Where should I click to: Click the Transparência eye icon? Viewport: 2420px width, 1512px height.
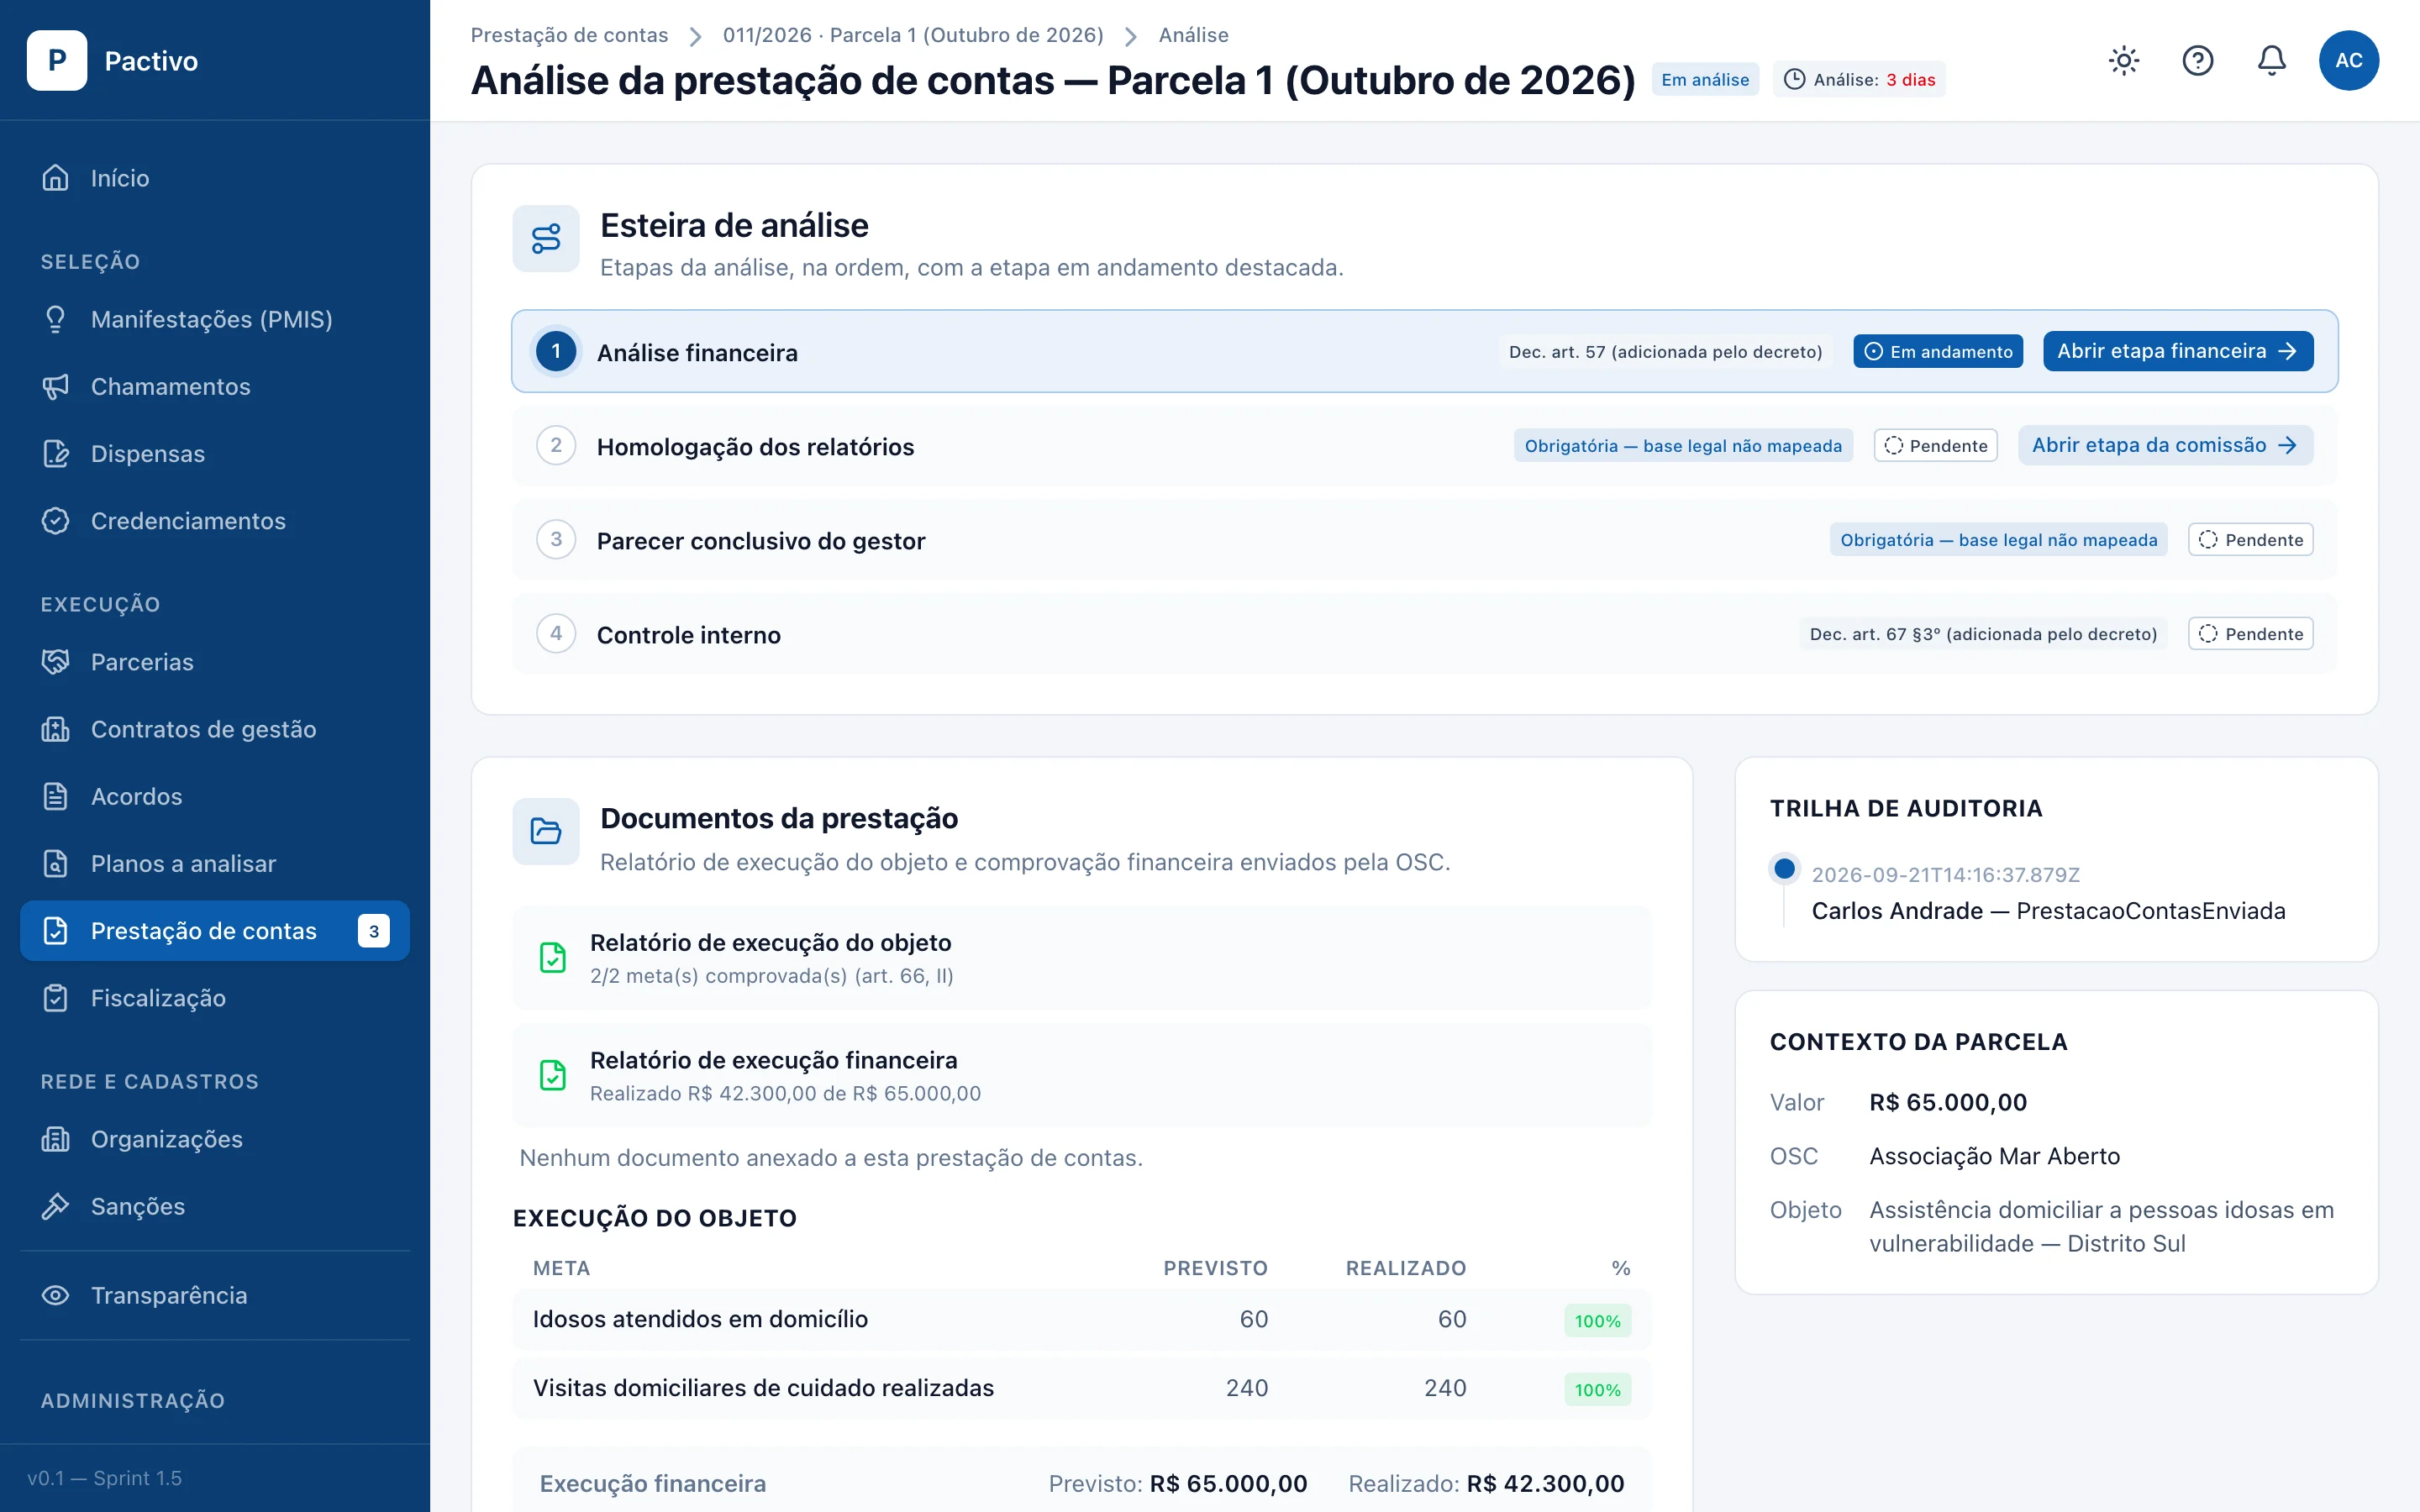[x=56, y=1295]
